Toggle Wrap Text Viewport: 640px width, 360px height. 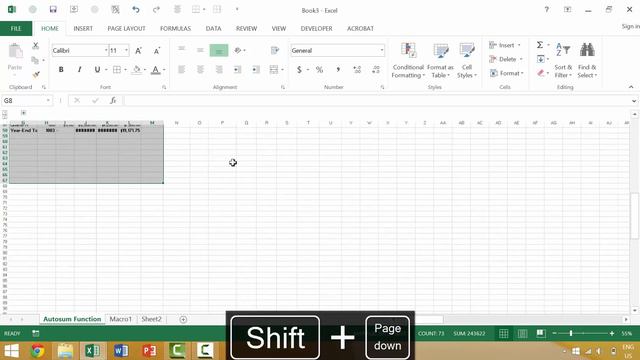coord(275,50)
